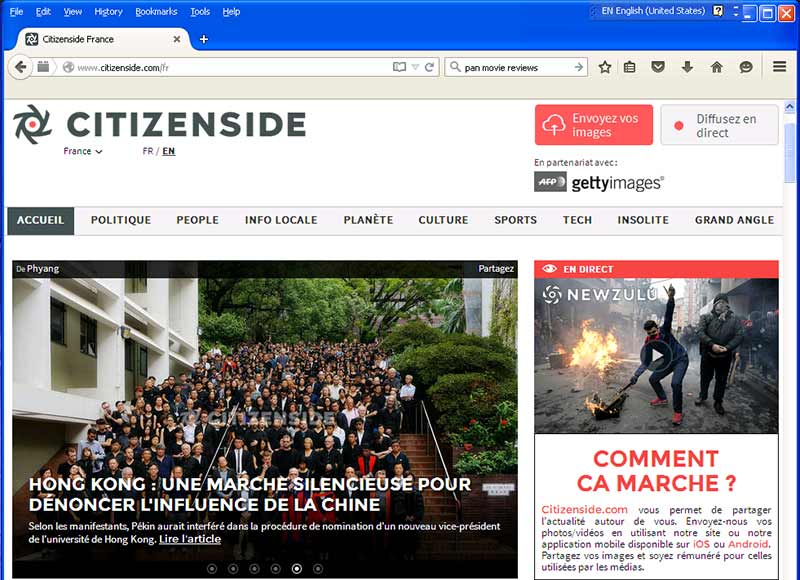Image resolution: width=800 pixels, height=580 pixels.
Task: Open the INFO LOCALE section
Action: pyautogui.click(x=281, y=220)
